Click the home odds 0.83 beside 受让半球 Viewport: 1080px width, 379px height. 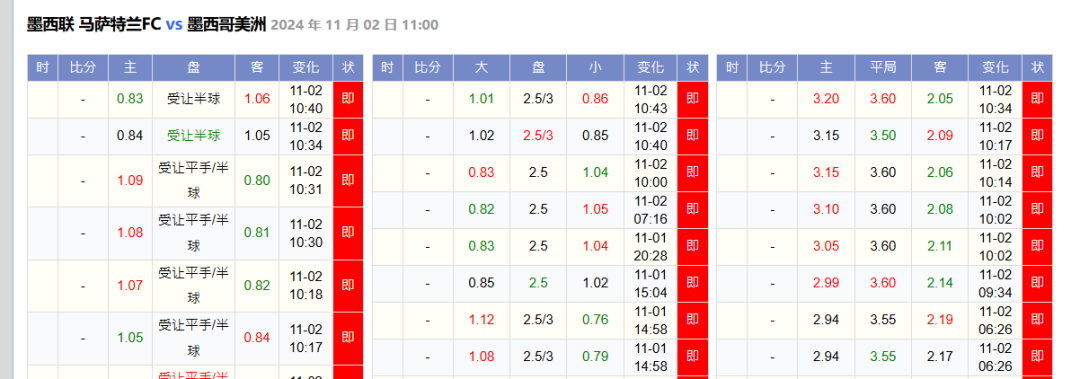pyautogui.click(x=130, y=99)
